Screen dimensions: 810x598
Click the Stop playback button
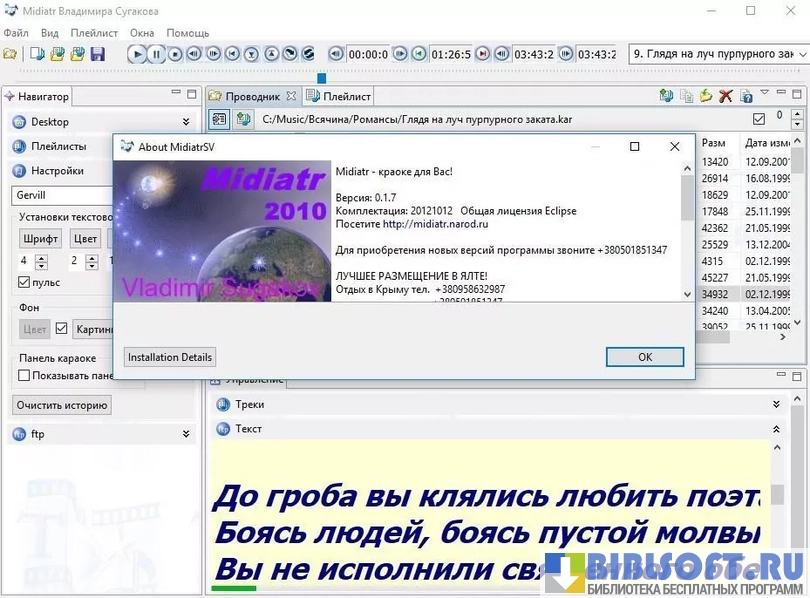click(x=175, y=54)
